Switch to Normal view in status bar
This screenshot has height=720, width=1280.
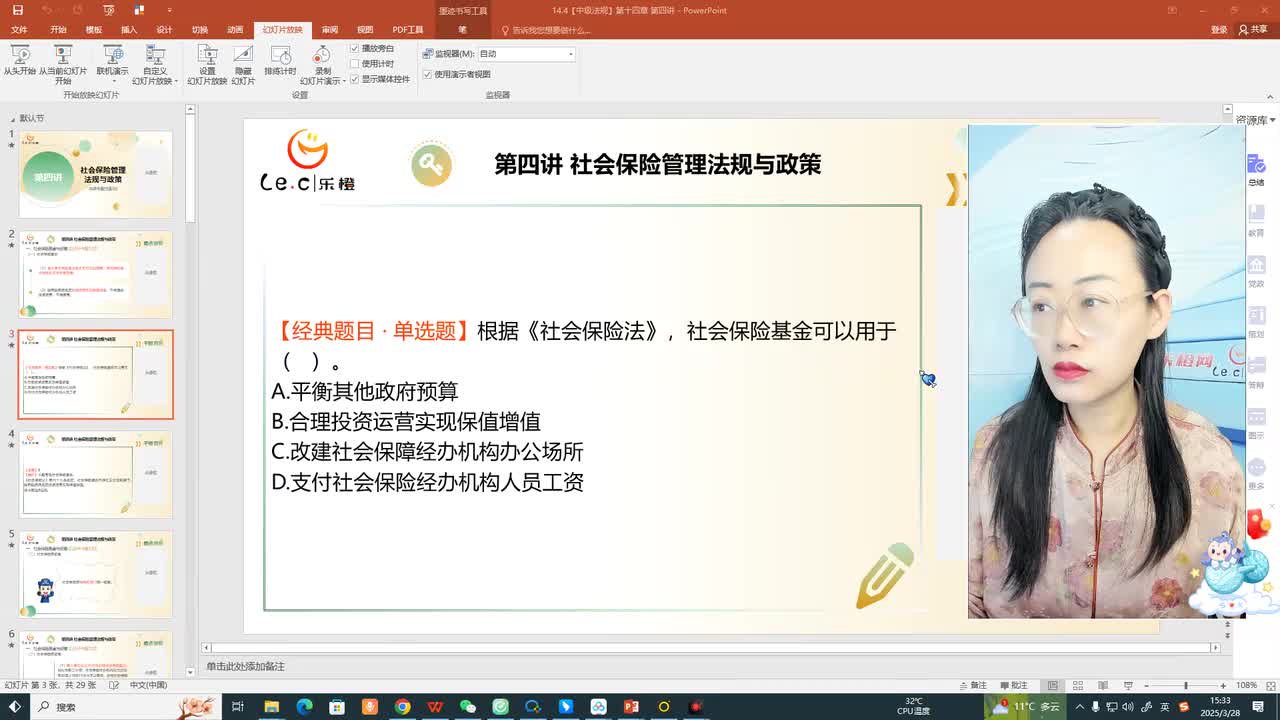[1053, 685]
